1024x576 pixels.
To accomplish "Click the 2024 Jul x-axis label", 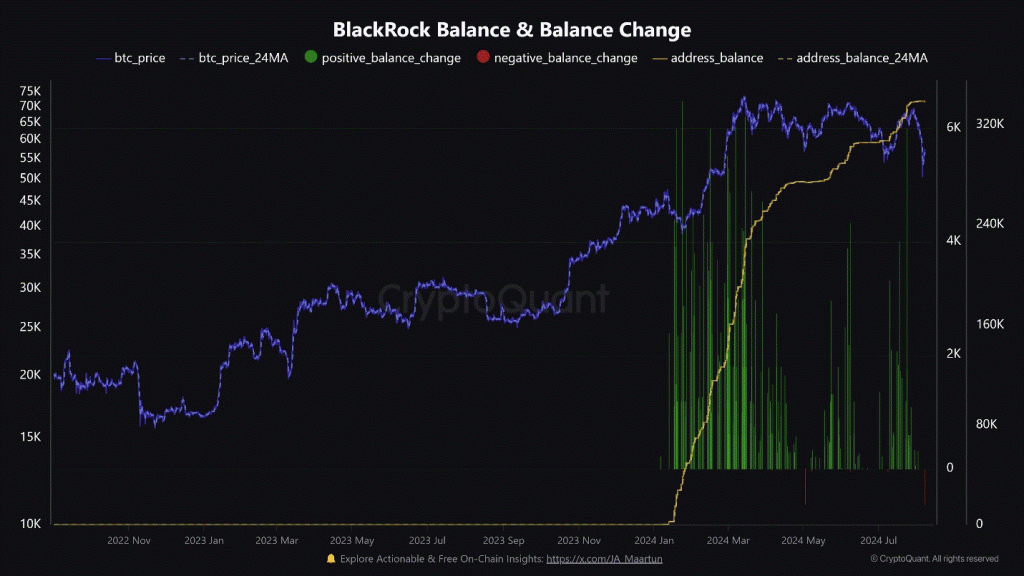I will pos(877,540).
